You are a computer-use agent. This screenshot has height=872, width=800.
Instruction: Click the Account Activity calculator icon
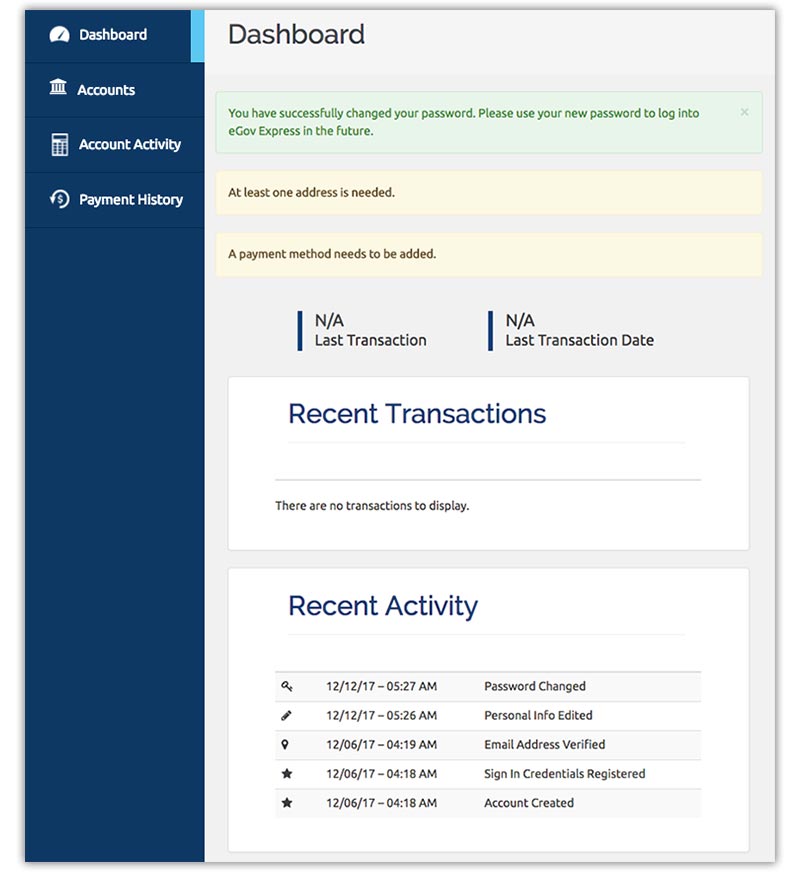(x=59, y=145)
